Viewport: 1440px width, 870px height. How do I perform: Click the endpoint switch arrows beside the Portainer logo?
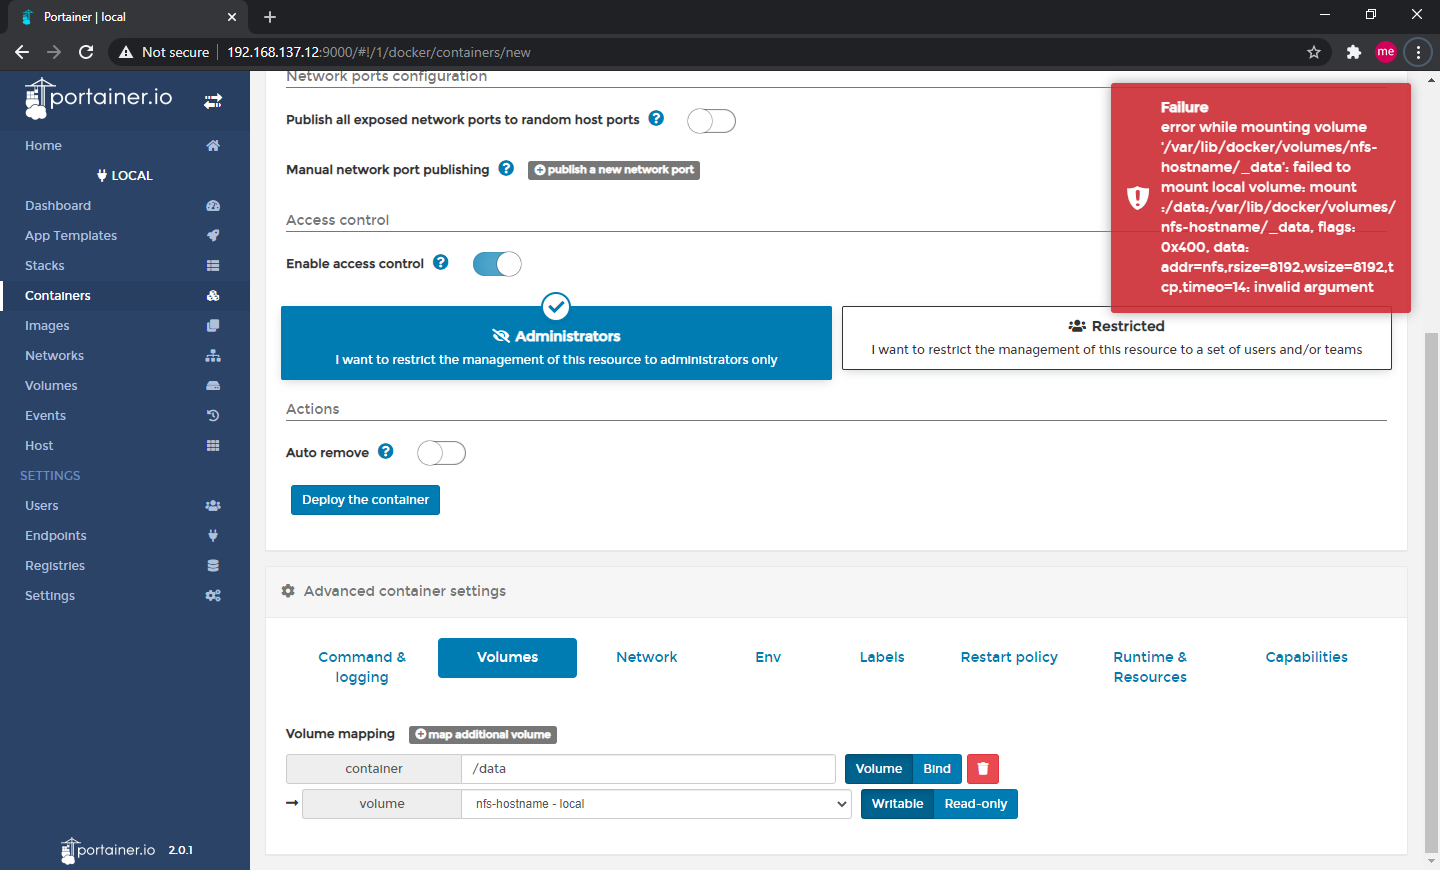tap(212, 101)
